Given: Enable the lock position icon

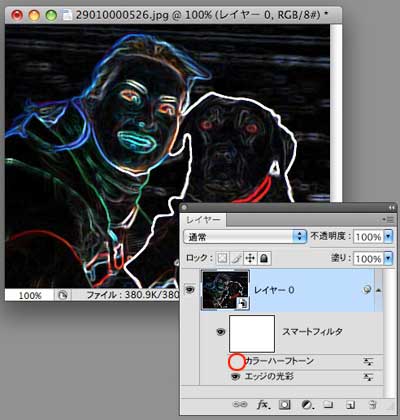Looking at the screenshot, I should pyautogui.click(x=250, y=258).
